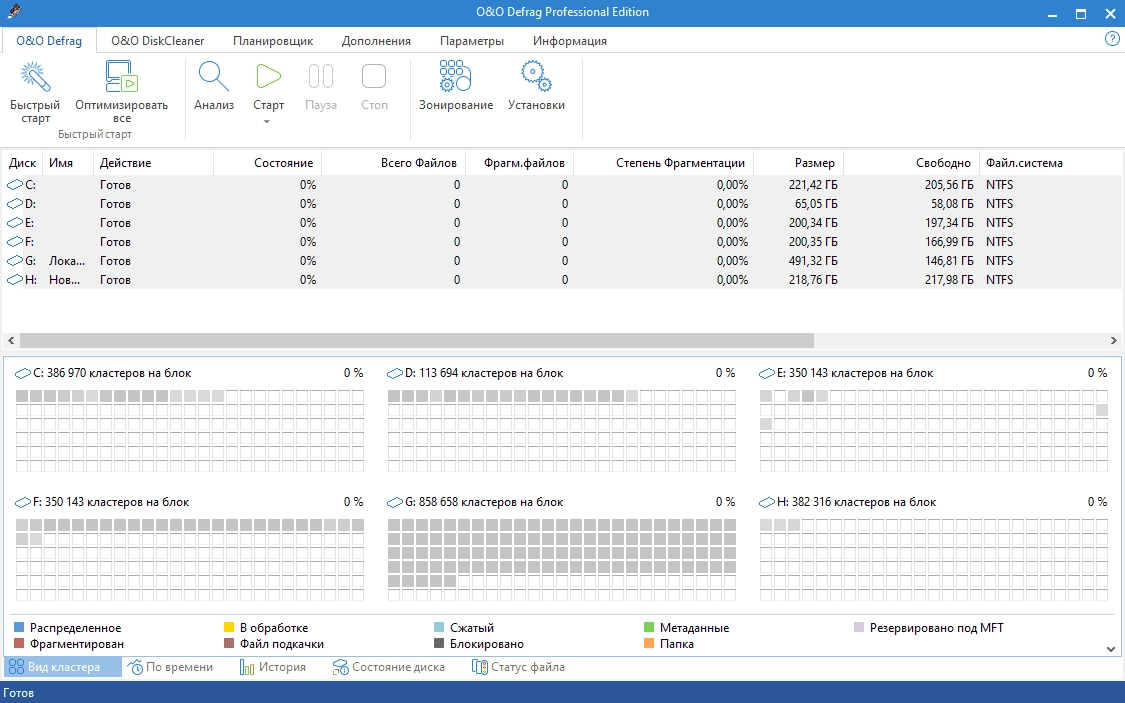Viewport: 1125px width, 703px height.
Task: Click drive icon in C: cluster map header
Action: click(23, 374)
